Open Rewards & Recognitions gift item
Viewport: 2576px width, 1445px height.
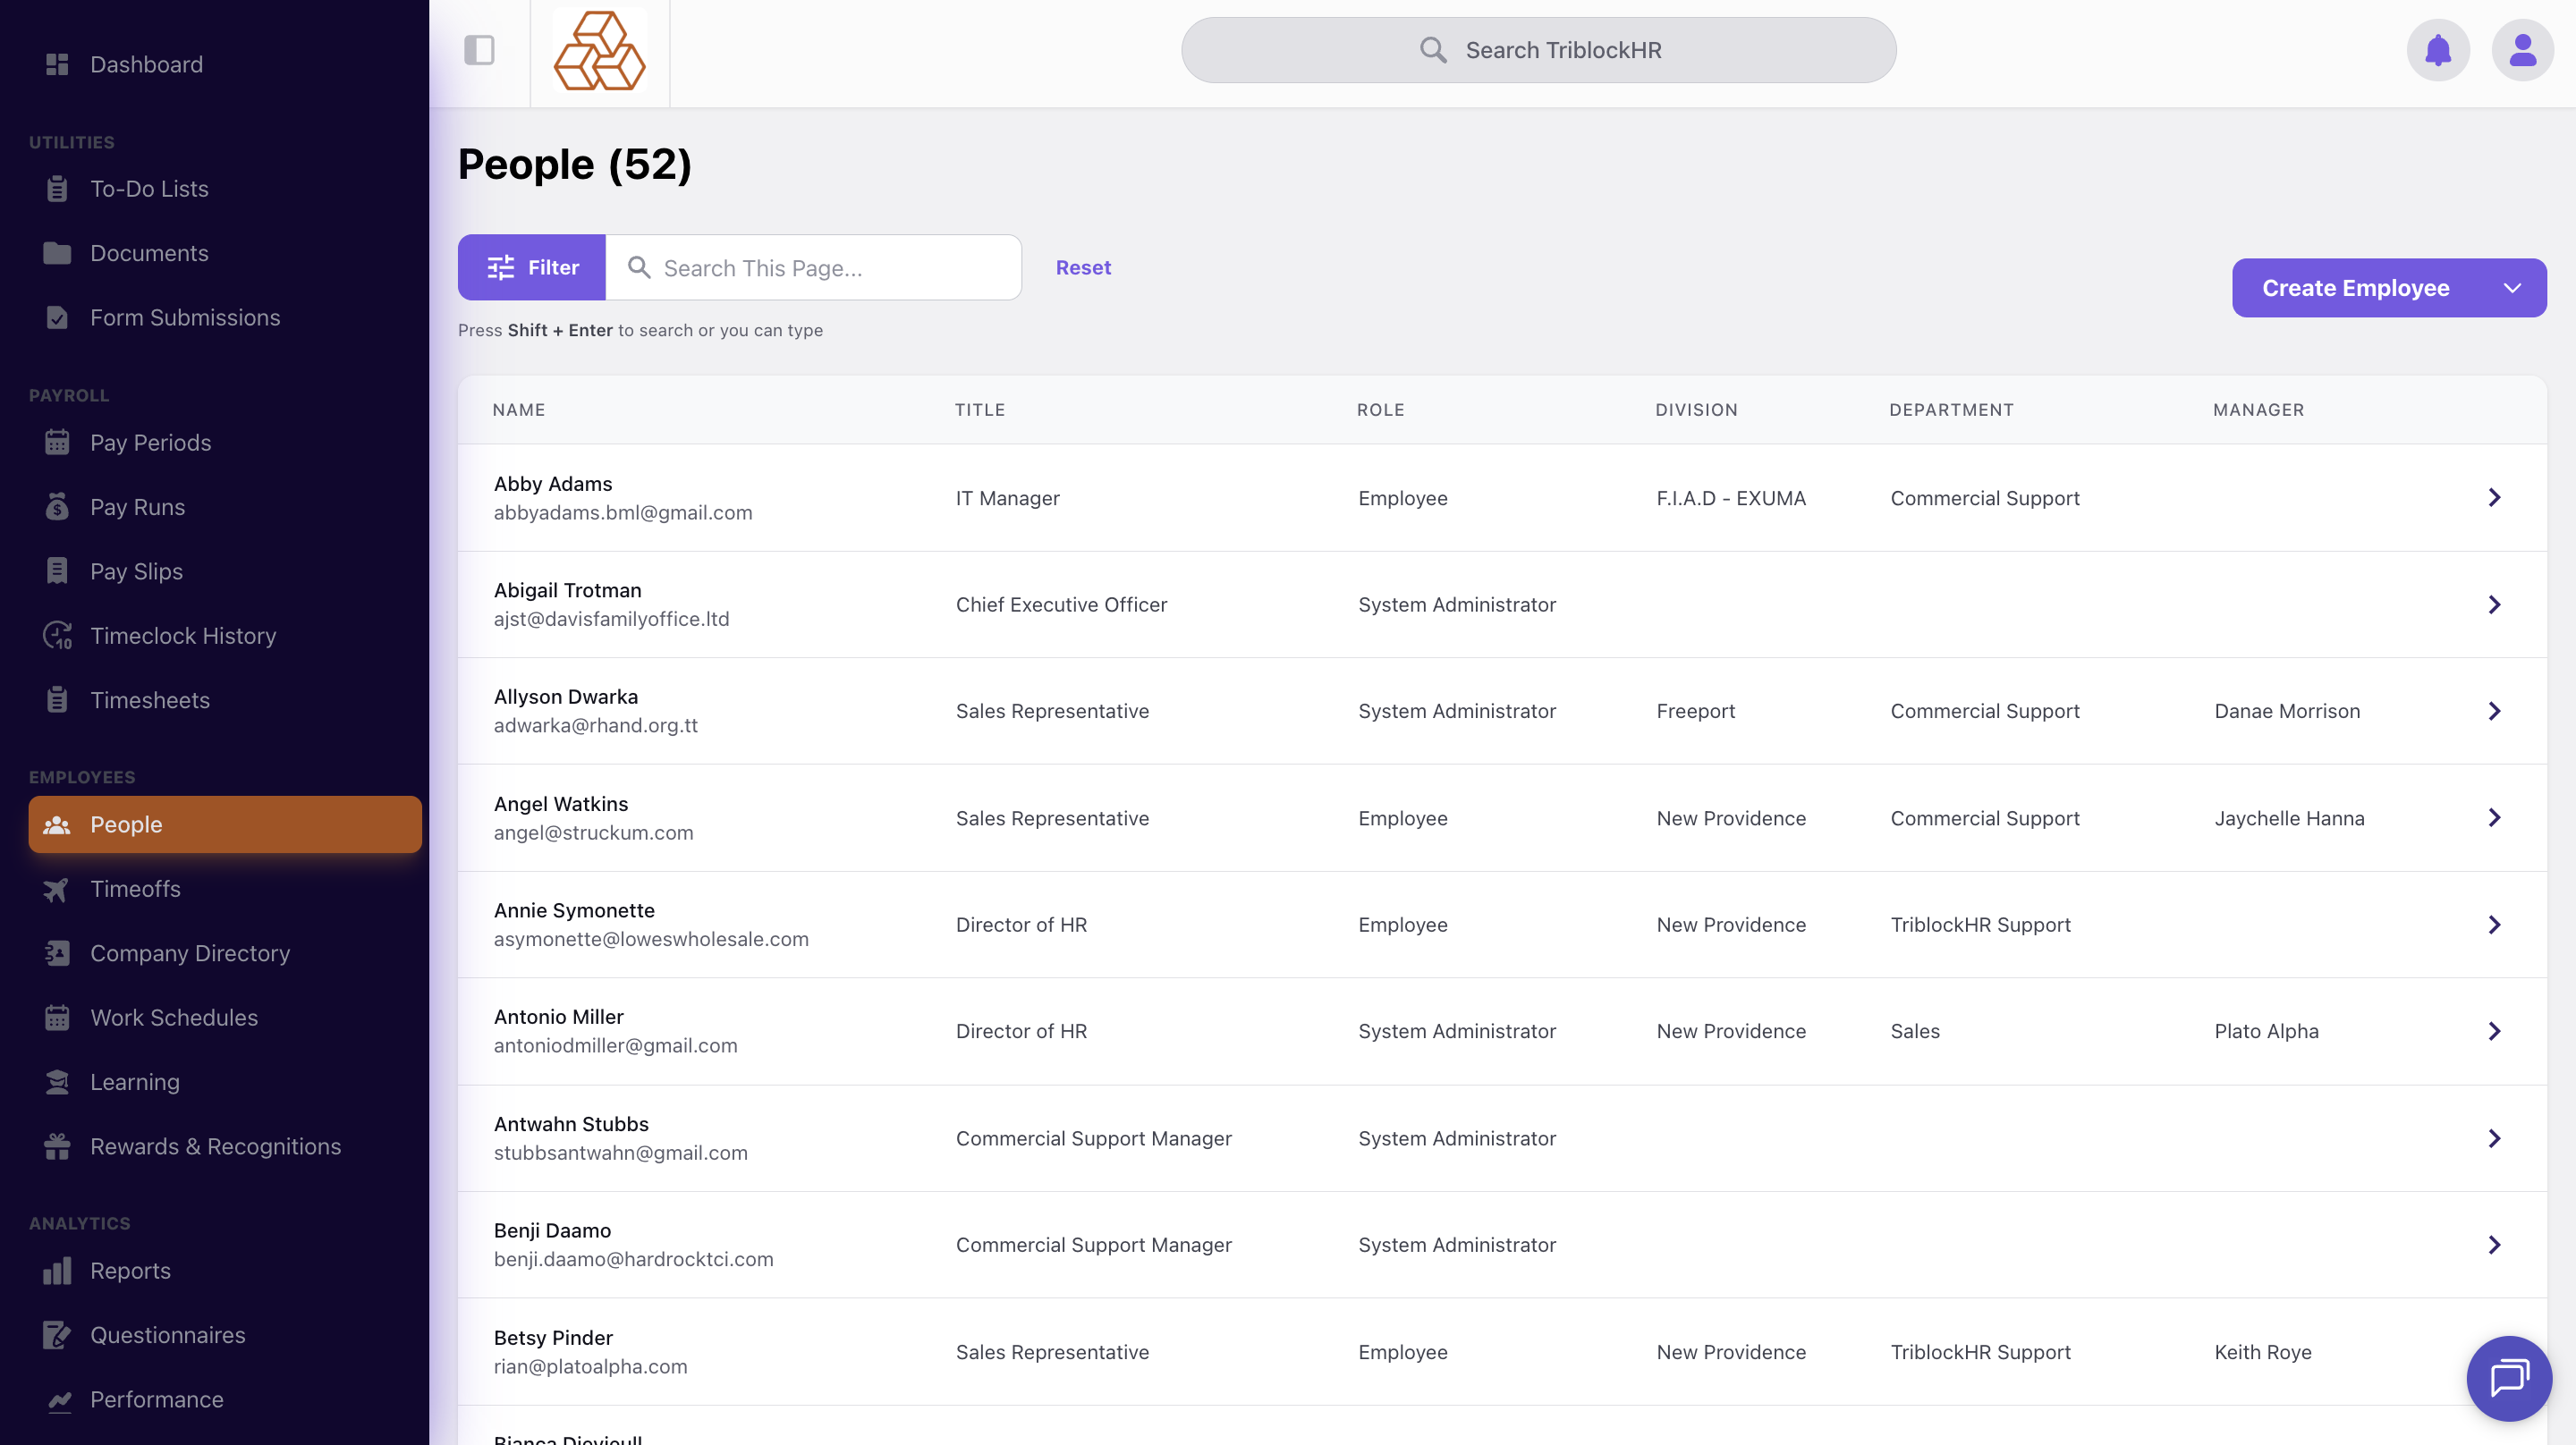215,1146
